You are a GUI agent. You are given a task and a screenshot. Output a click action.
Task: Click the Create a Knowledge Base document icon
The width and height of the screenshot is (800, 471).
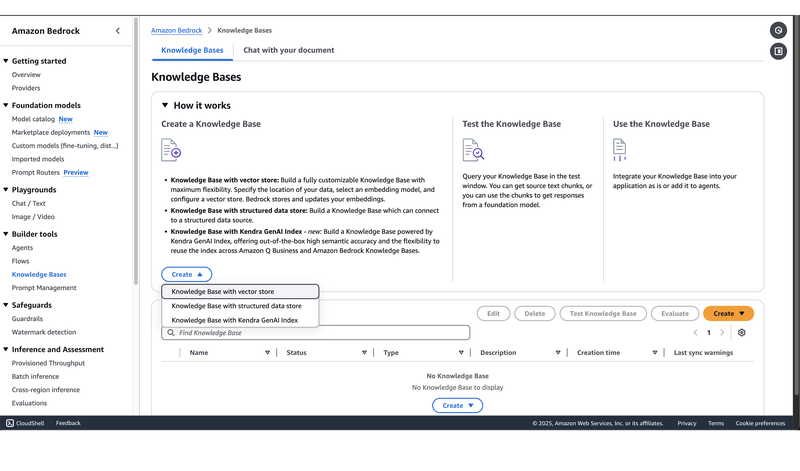point(171,150)
